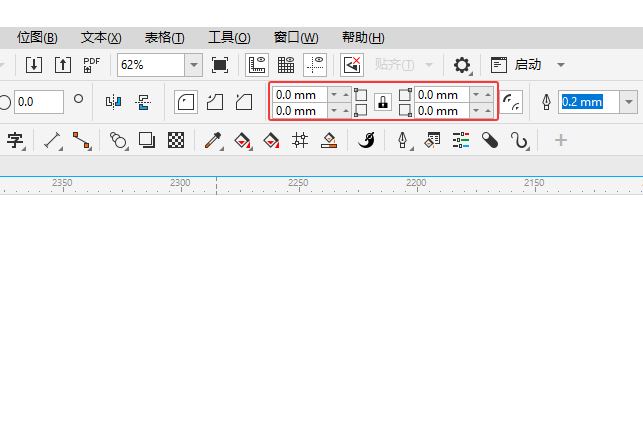This screenshot has width=643, height=421.
Task: Expand the 启动 dropdown arrow
Action: click(x=561, y=65)
